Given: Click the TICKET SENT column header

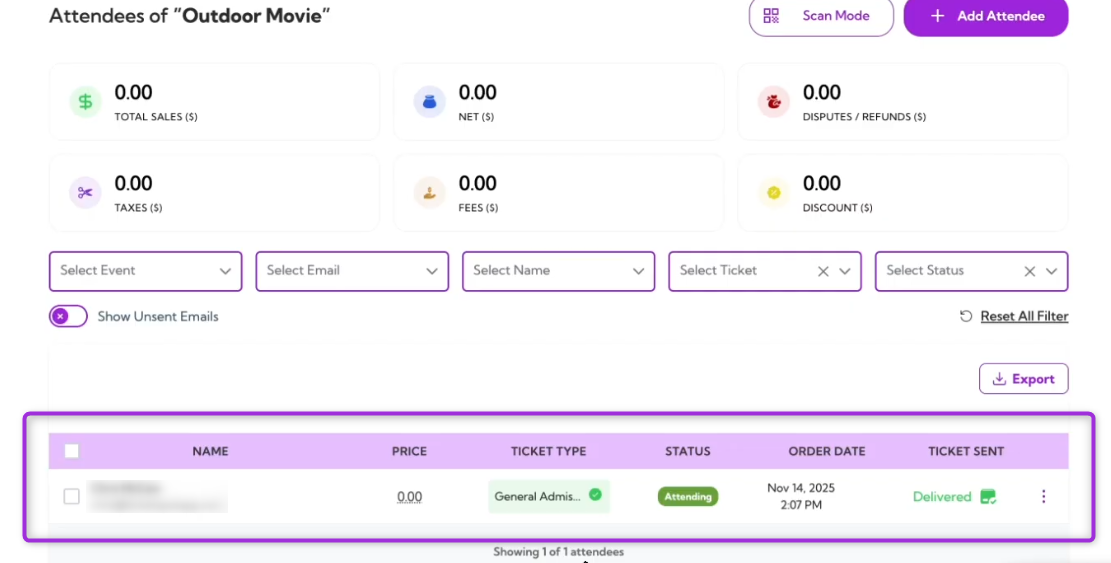Looking at the screenshot, I should (966, 451).
